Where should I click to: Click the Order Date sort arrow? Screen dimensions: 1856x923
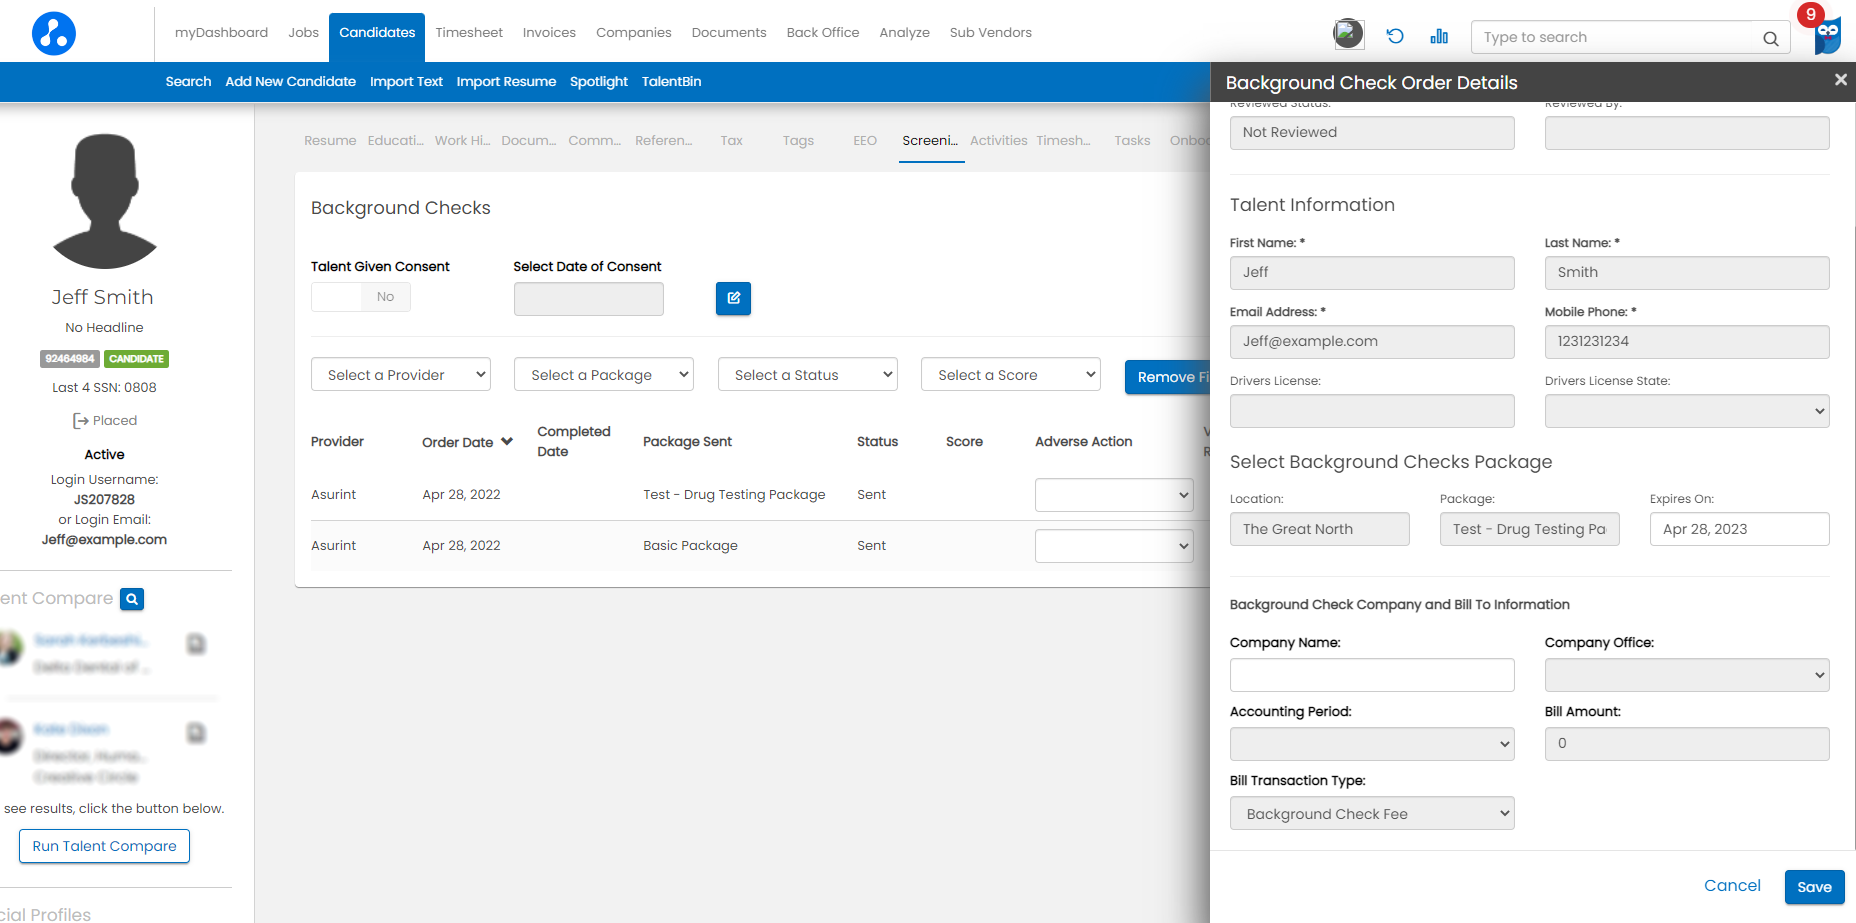[507, 442]
